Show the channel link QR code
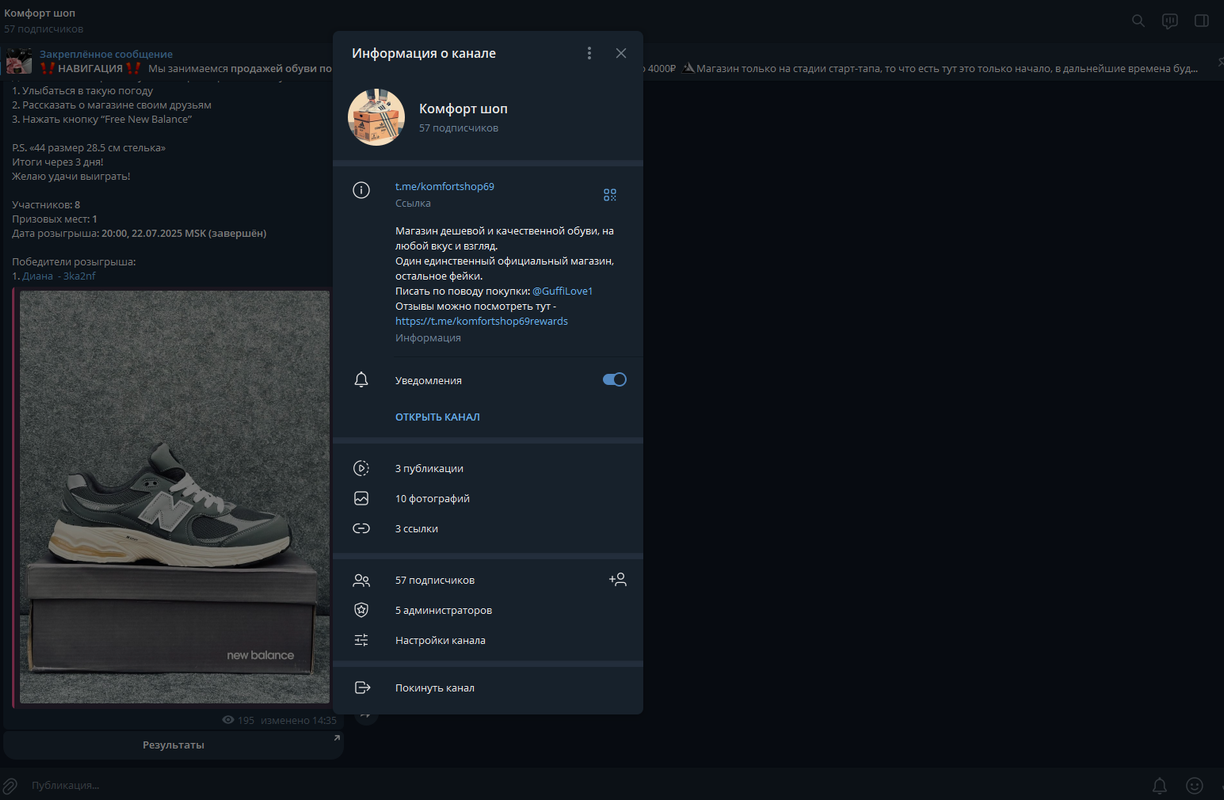This screenshot has width=1224, height=800. click(610, 195)
